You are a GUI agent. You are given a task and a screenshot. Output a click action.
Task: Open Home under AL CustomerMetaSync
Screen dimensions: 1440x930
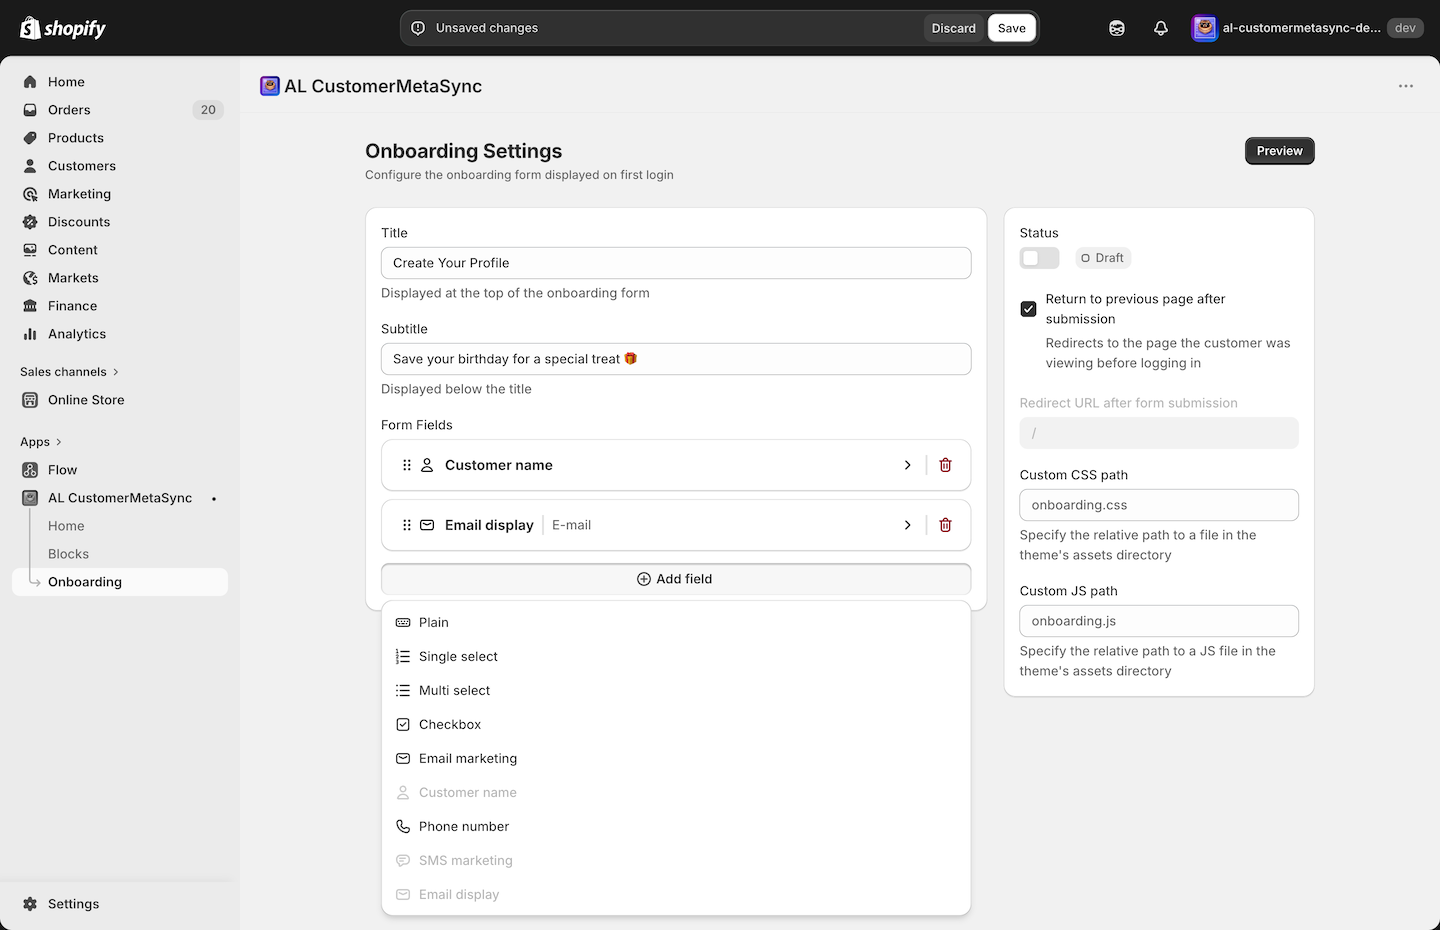pyautogui.click(x=66, y=526)
